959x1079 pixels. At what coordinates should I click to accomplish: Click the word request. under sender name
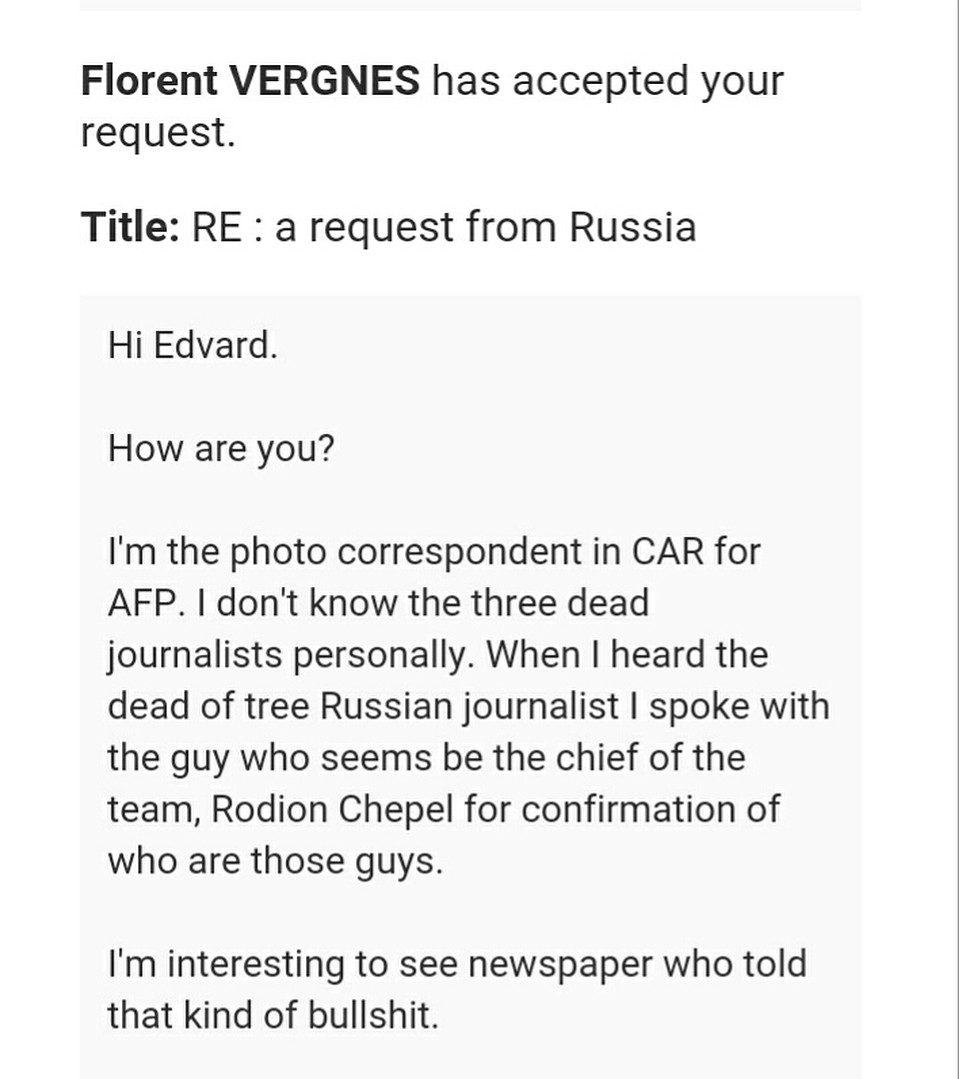(x=158, y=132)
